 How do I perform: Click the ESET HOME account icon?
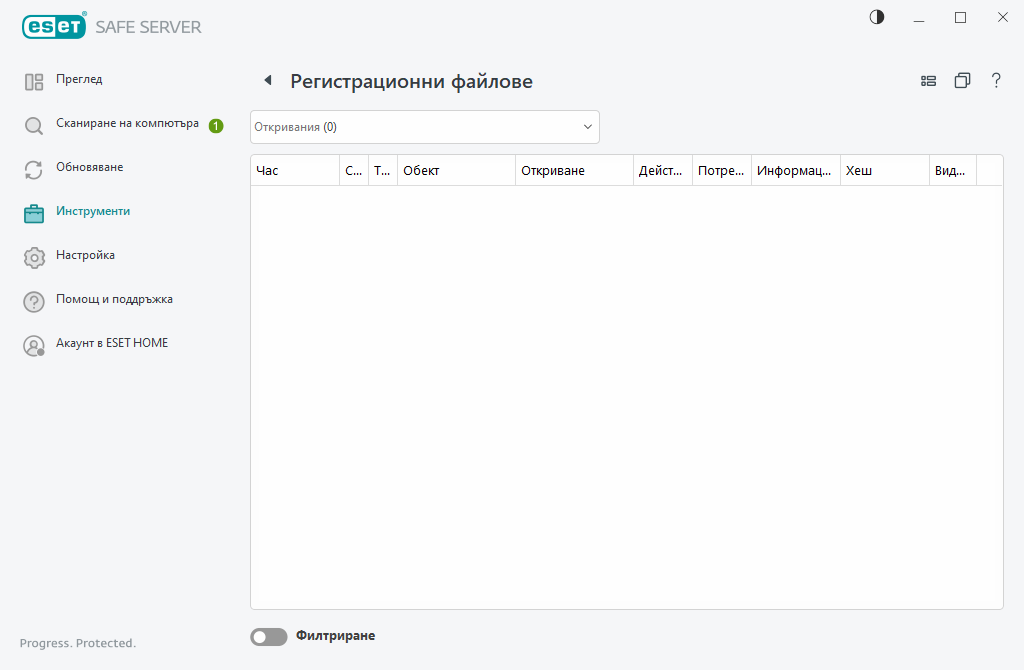[x=34, y=346]
